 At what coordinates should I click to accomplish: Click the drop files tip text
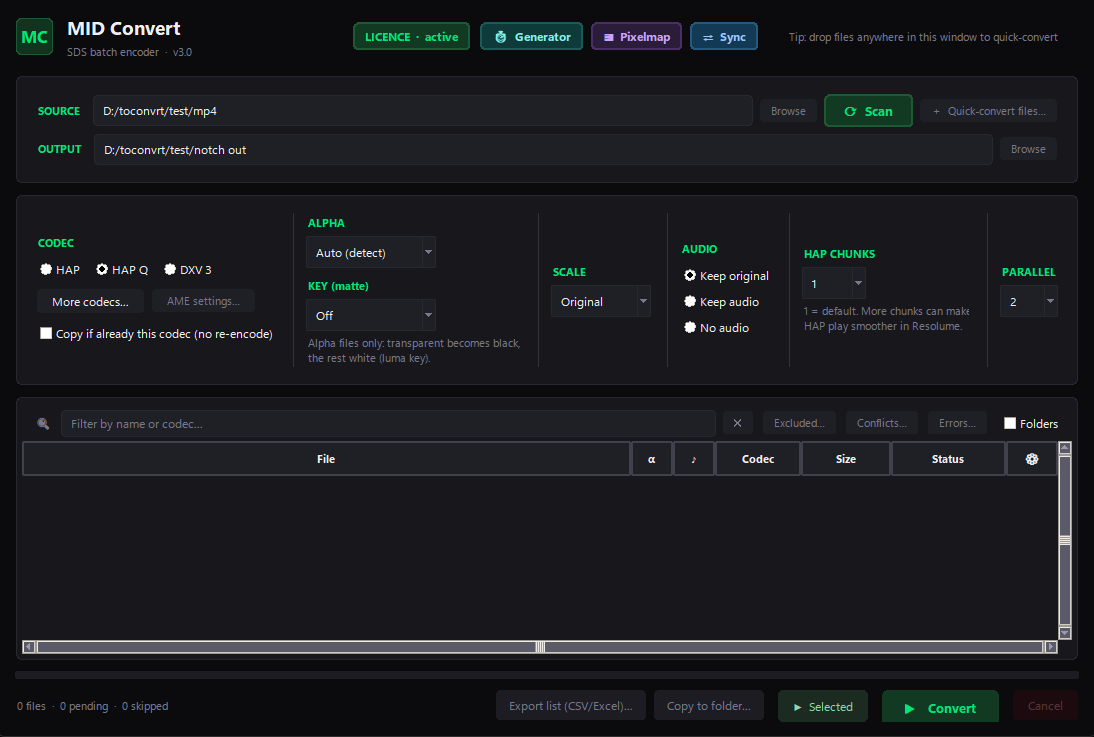[923, 37]
